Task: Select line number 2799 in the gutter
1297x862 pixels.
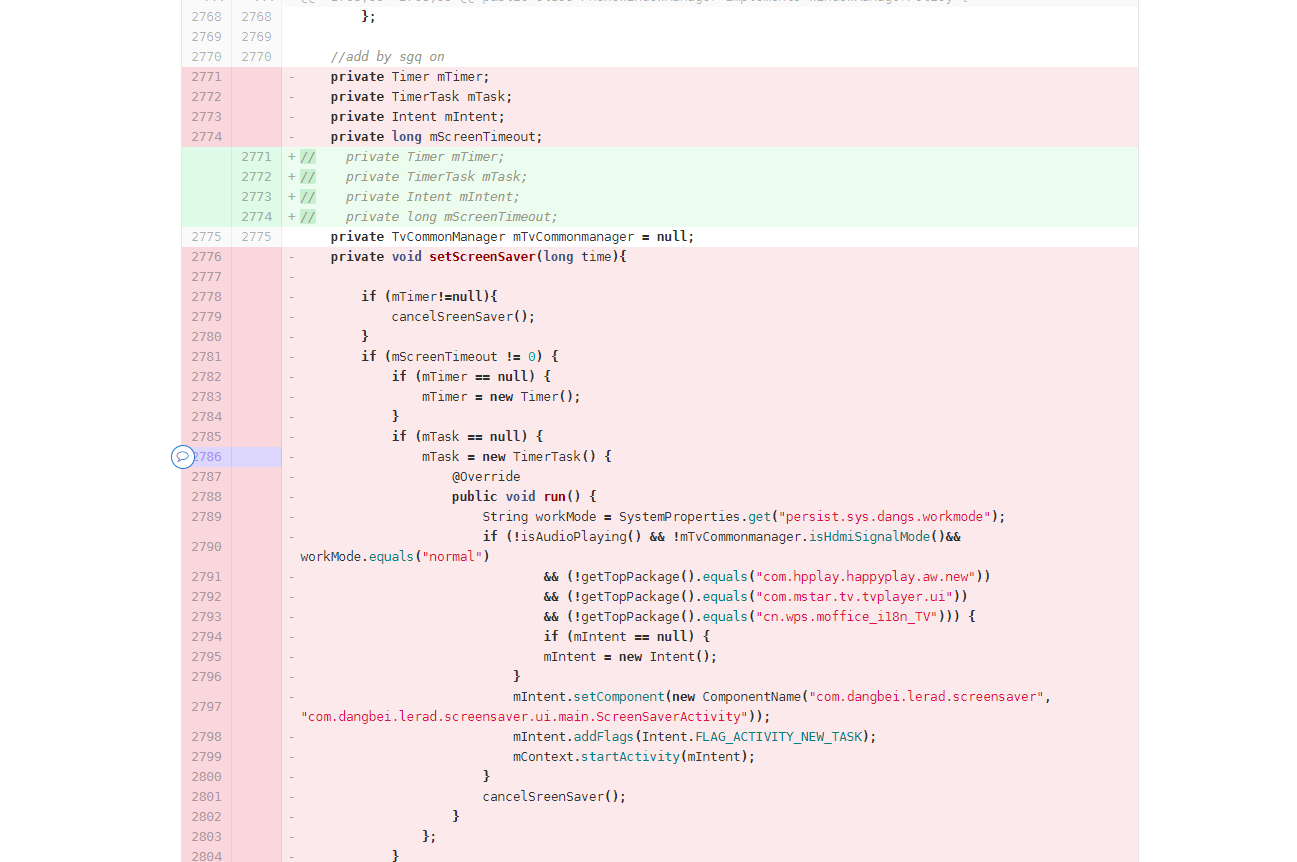Action: tap(206, 757)
